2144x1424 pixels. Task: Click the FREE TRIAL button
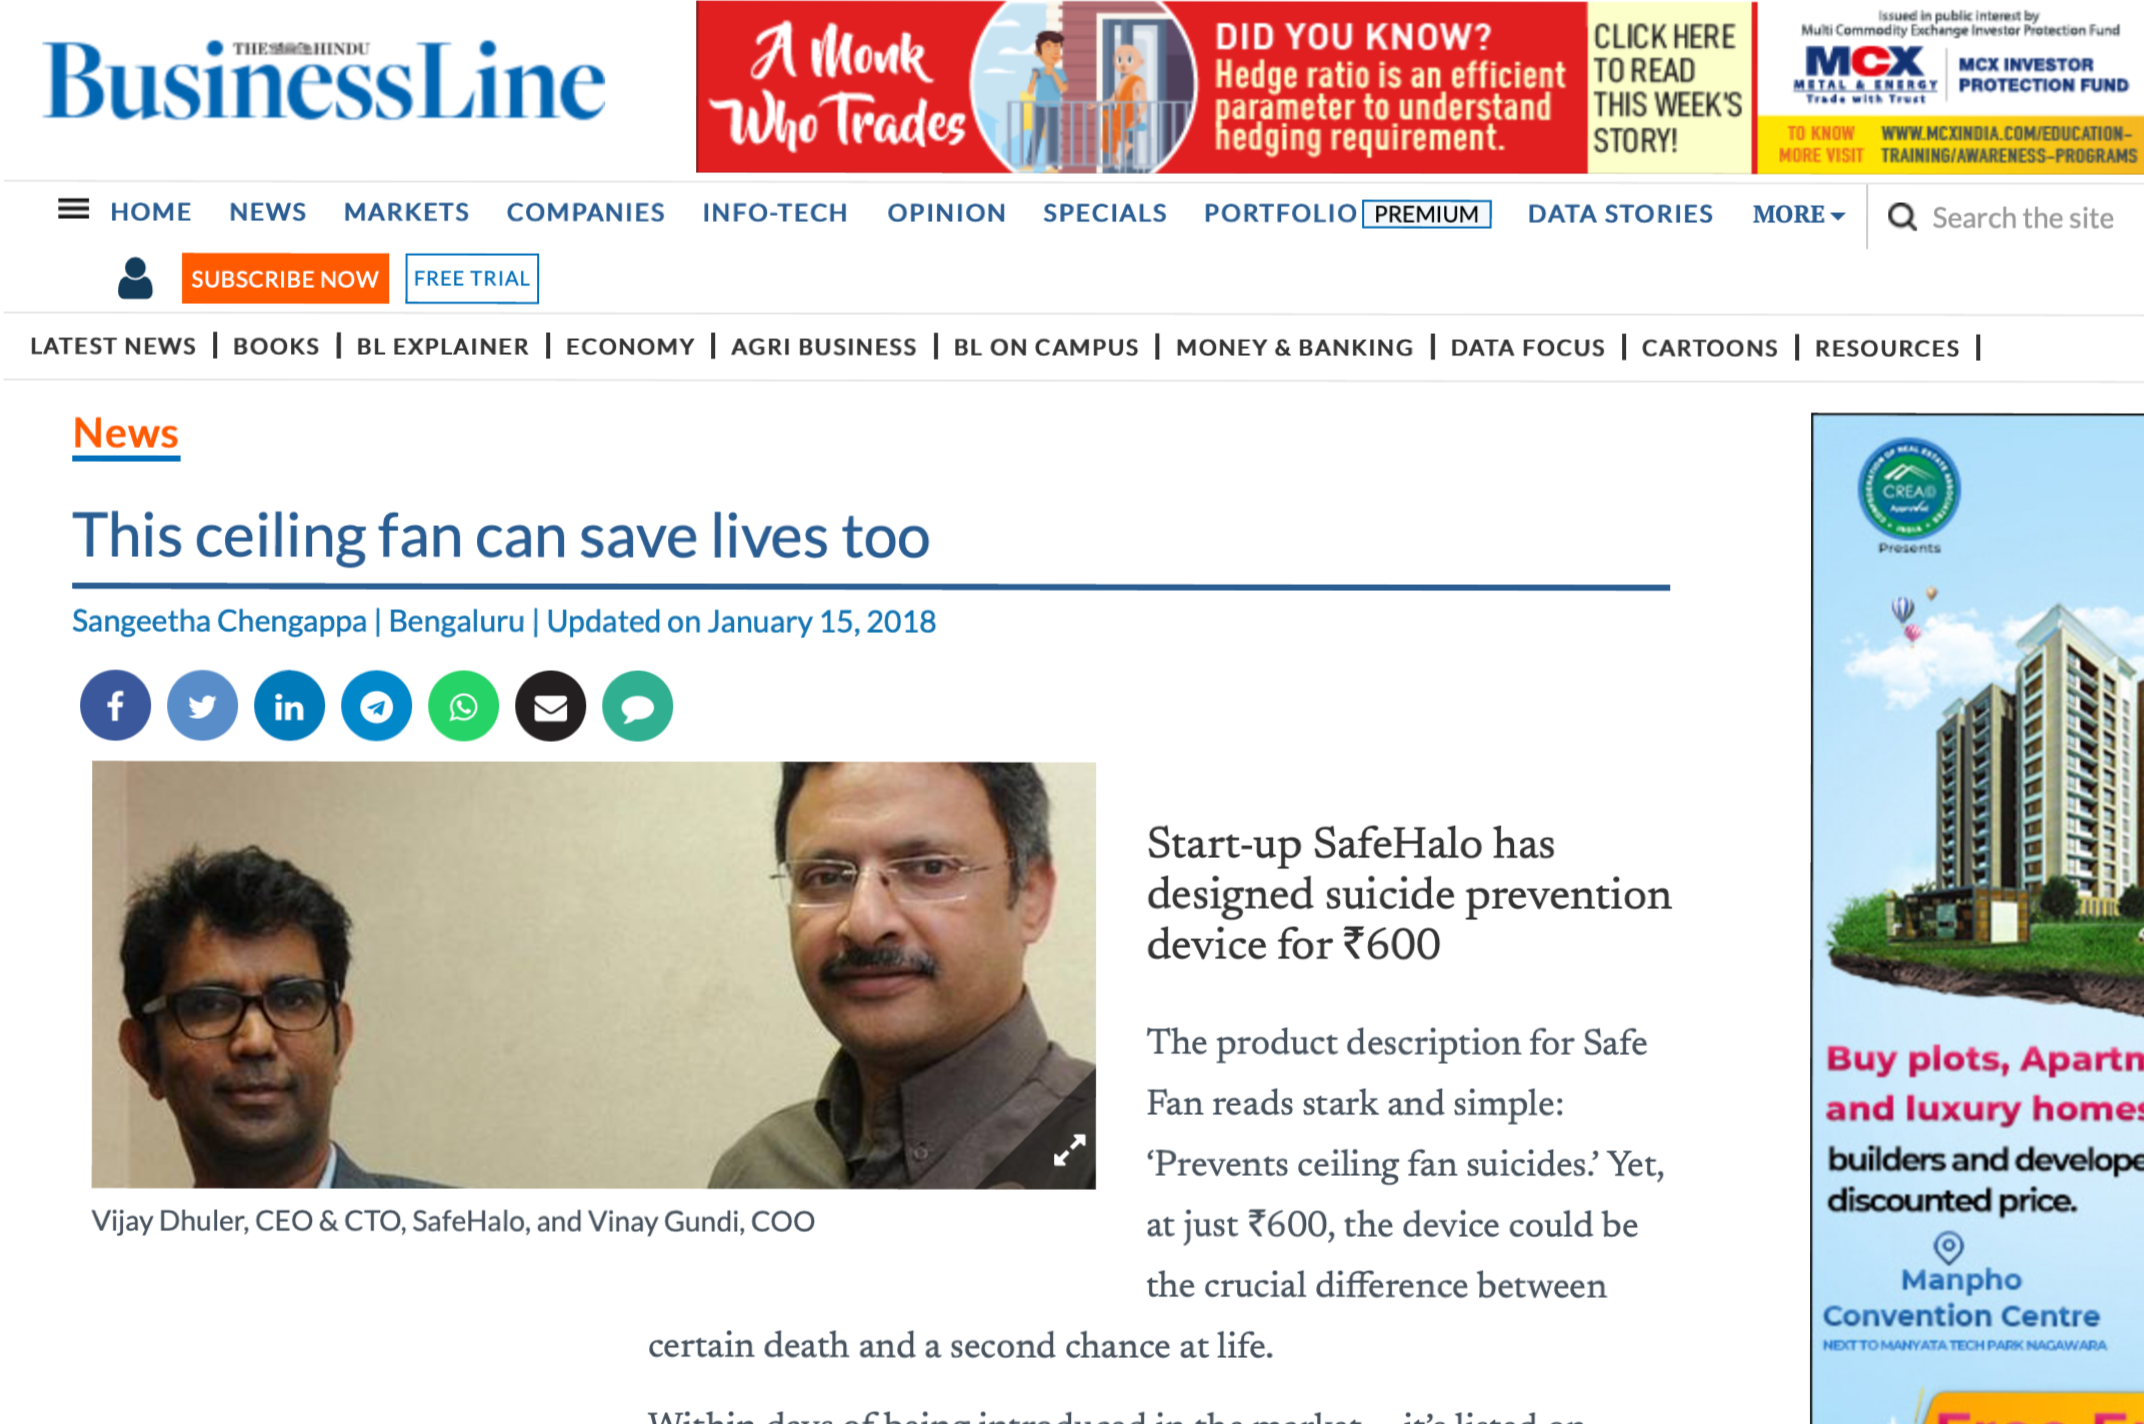click(x=472, y=279)
